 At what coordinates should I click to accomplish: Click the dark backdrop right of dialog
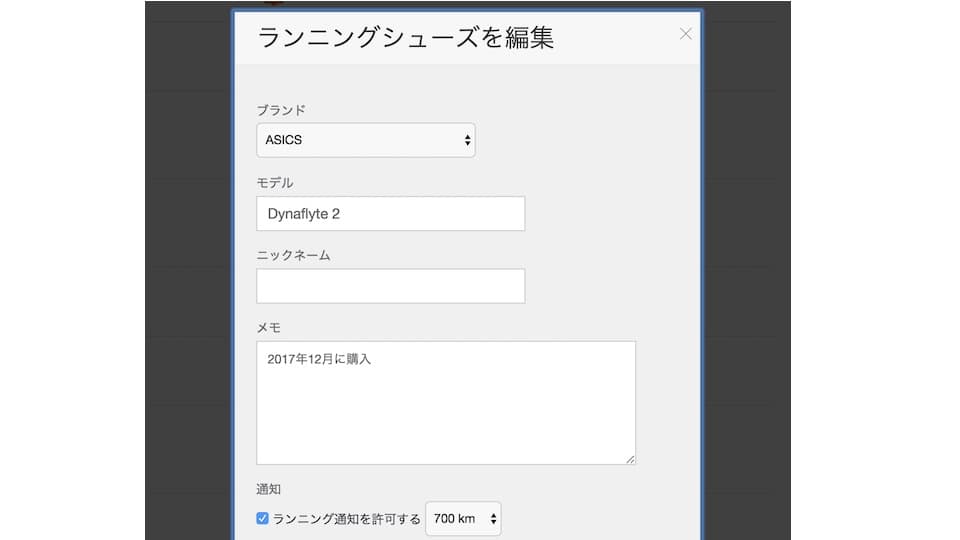pos(747,269)
